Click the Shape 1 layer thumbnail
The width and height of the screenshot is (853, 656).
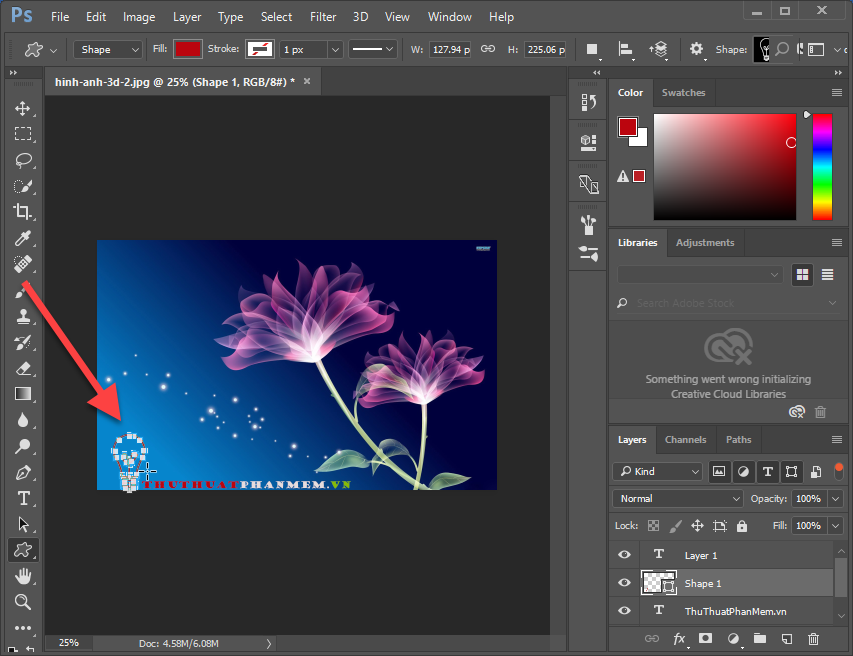click(659, 583)
